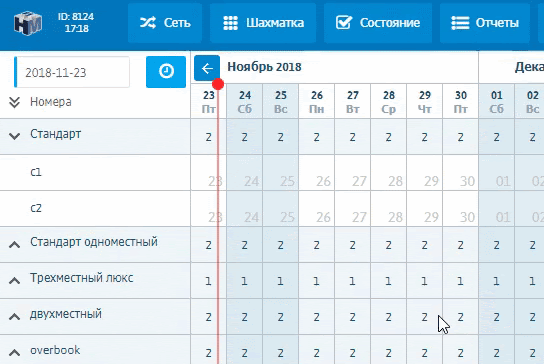Click the clock today button
Screen dimensions: 544x364
tap(166, 71)
